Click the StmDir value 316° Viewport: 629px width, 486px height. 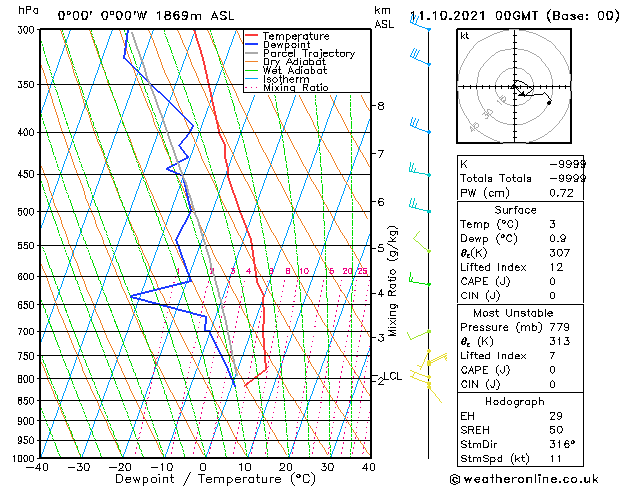pos(562,444)
